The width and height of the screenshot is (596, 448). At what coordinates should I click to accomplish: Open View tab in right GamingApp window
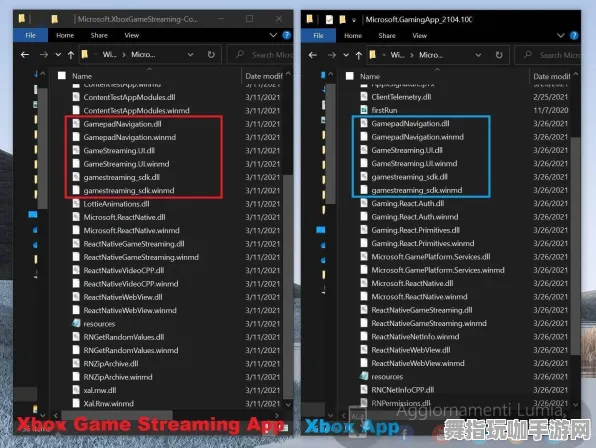coord(420,36)
